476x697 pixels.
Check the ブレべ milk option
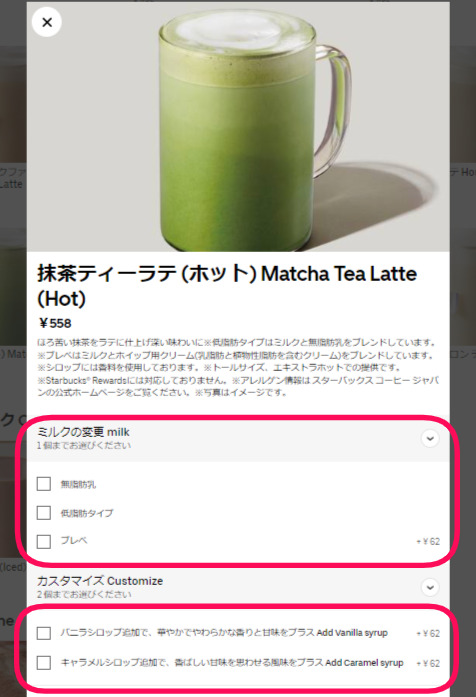44,541
